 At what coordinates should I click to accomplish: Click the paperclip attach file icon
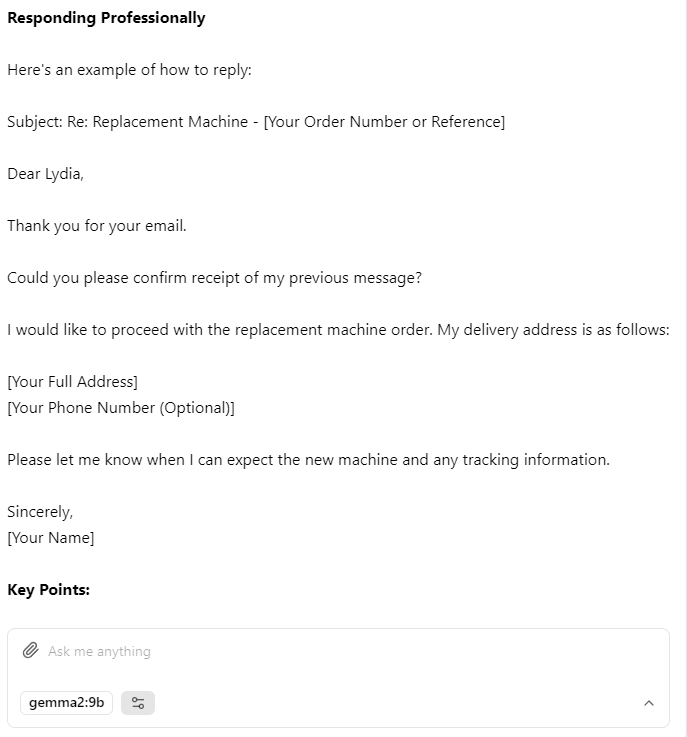point(31,651)
